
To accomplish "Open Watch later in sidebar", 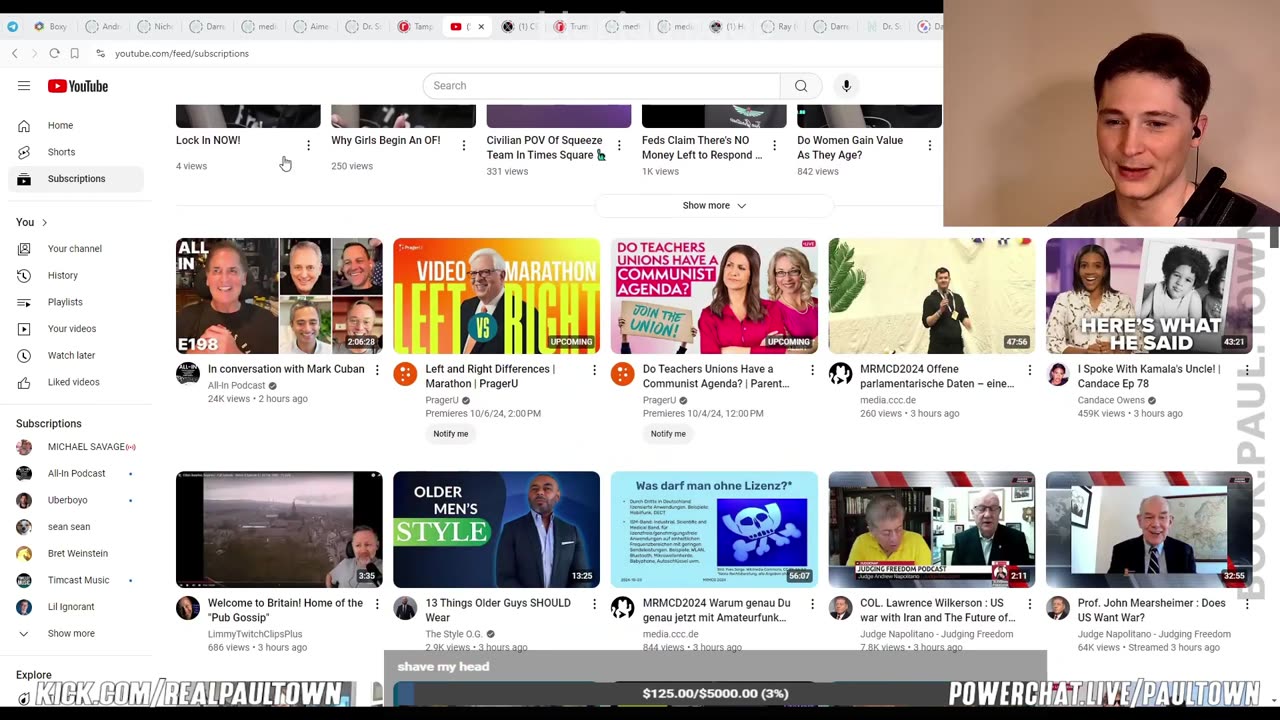I will tap(76, 355).
